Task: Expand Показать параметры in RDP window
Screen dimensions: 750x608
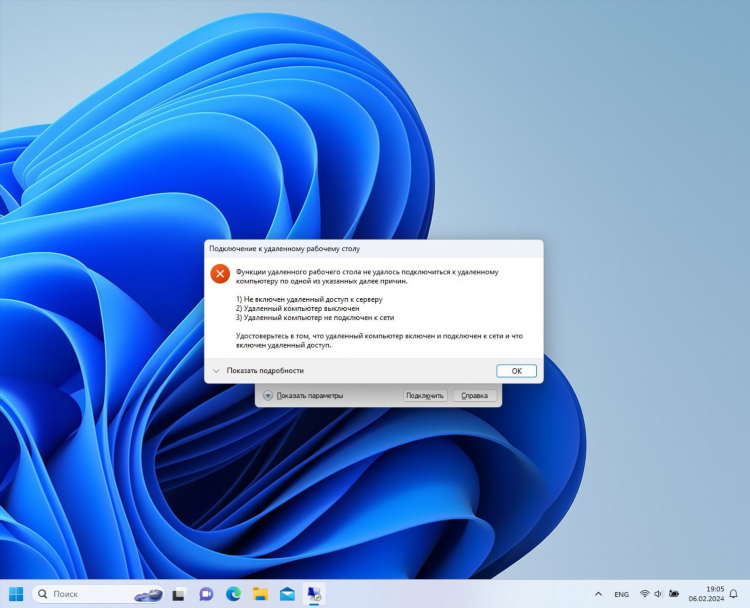Action: 303,396
